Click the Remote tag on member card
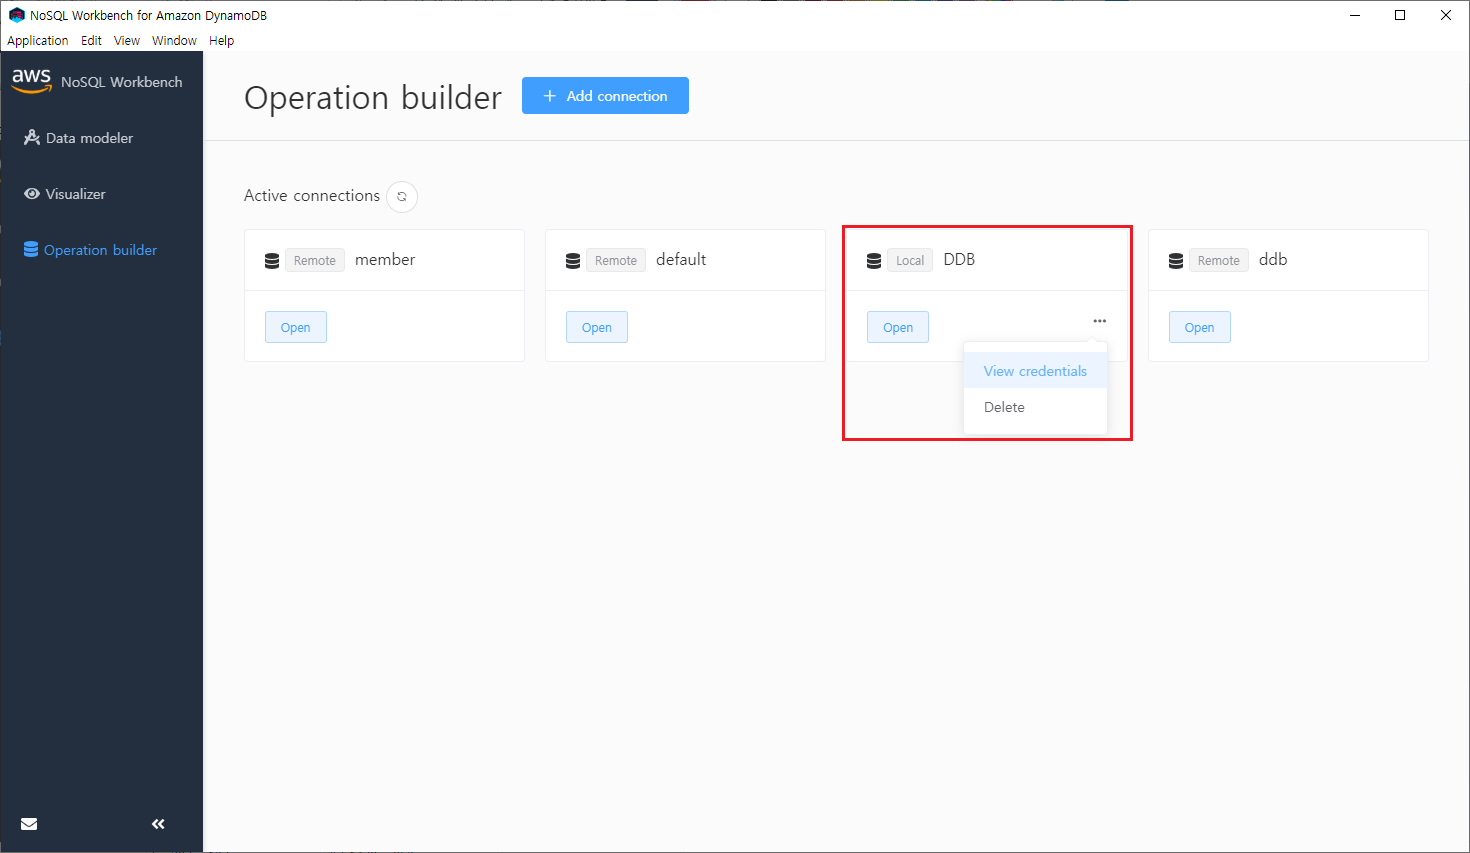Screen dimensions: 1470x853 [315, 260]
